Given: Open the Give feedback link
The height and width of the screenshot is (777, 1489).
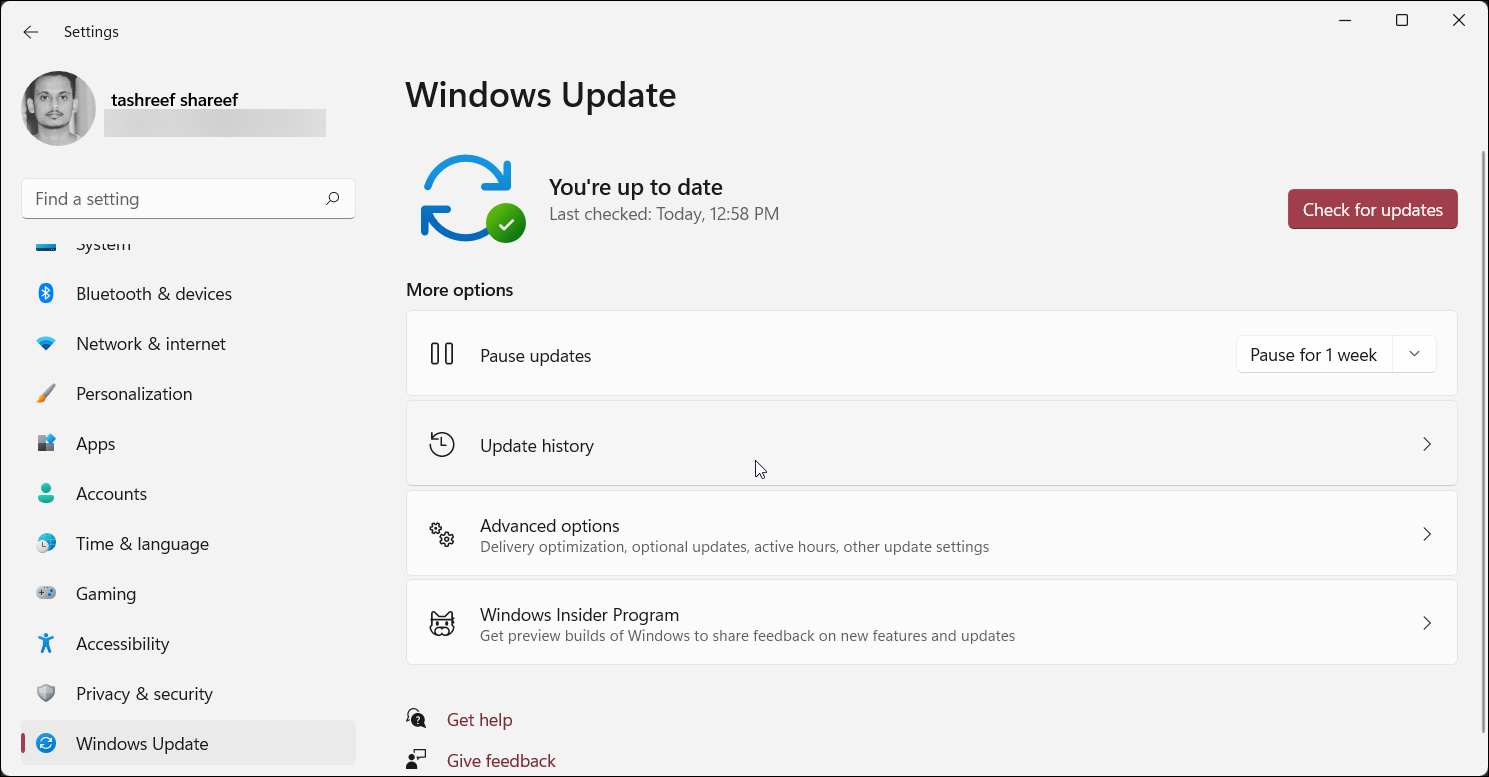Looking at the screenshot, I should tap(501, 761).
